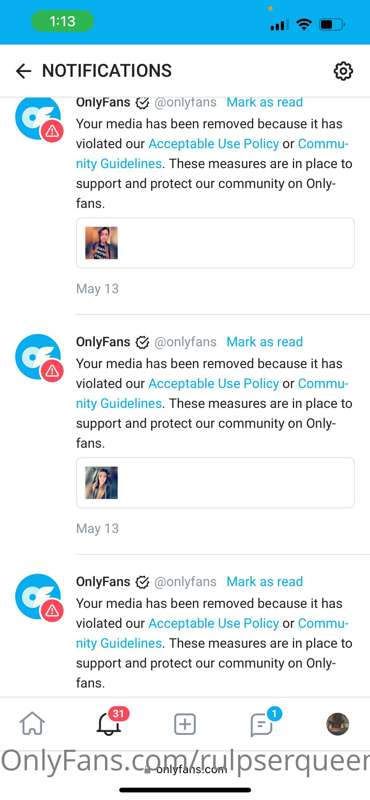Mark first notification as read
Viewport: 370px width, 800px height.
pyautogui.click(x=264, y=102)
